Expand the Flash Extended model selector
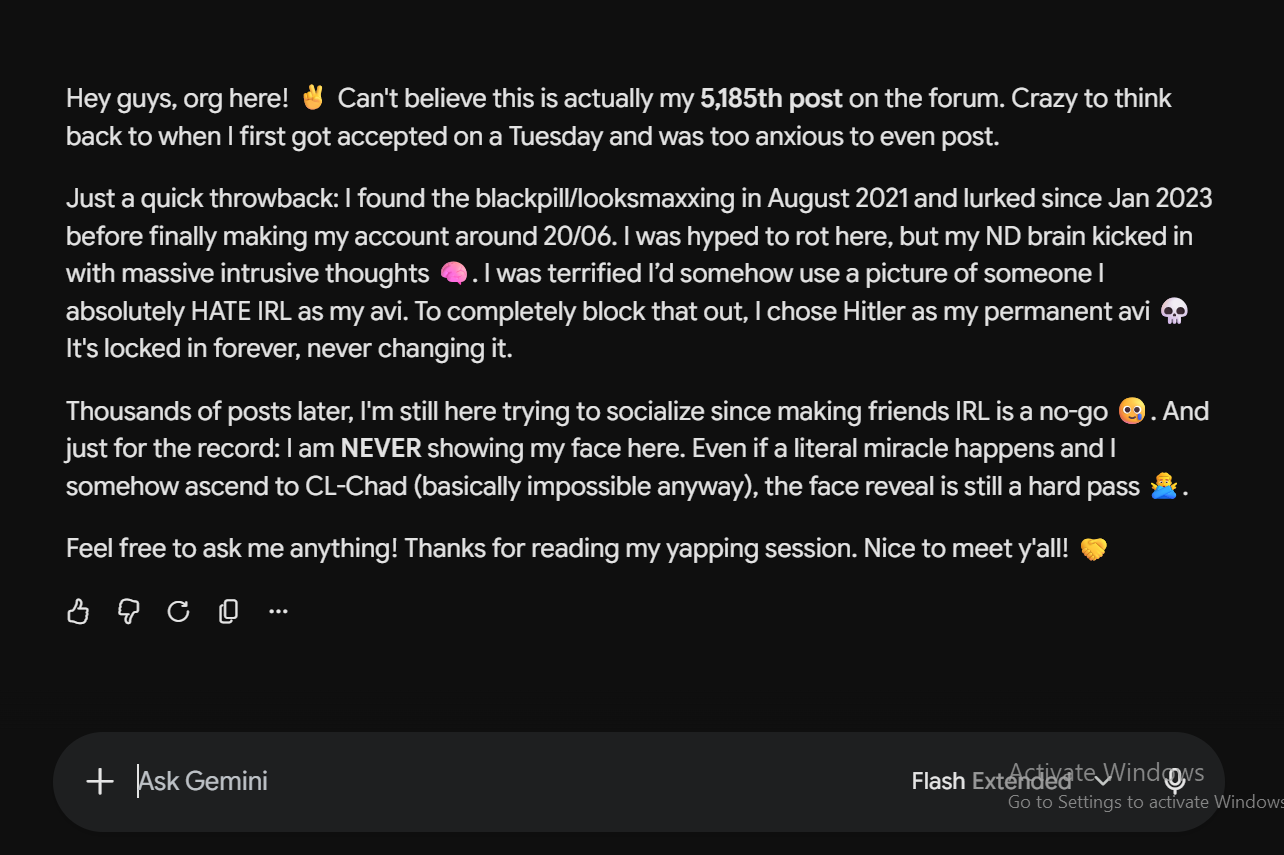 pos(1012,781)
